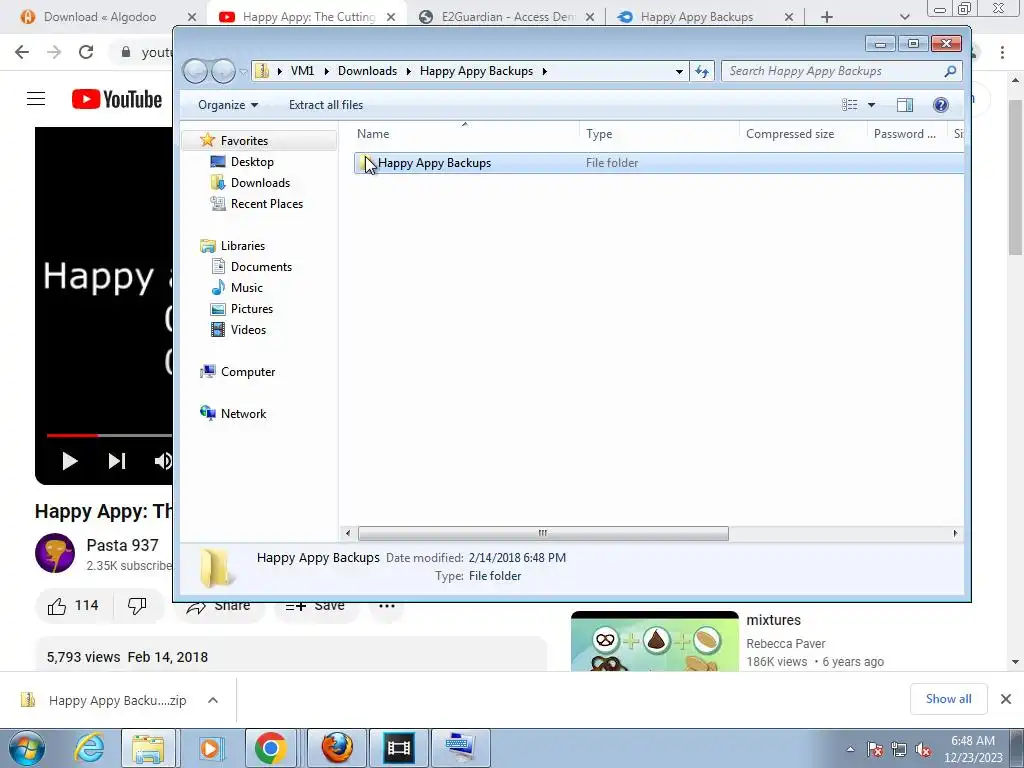
Task: Switch to E2Guardian - Access Denied tab
Action: [507, 17]
